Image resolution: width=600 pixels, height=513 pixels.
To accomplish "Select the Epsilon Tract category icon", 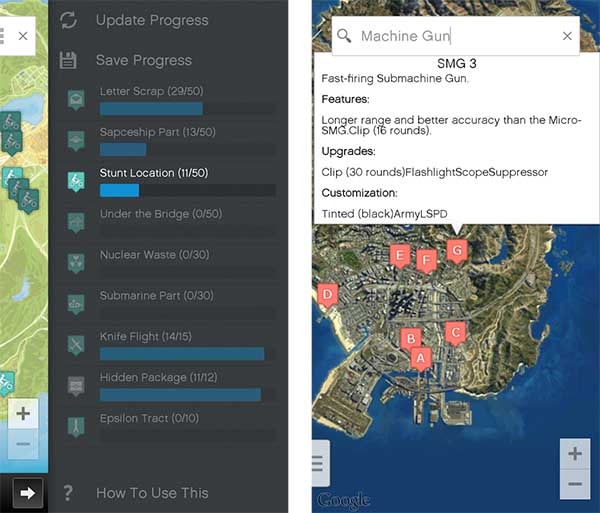I will pyautogui.click(x=76, y=426).
